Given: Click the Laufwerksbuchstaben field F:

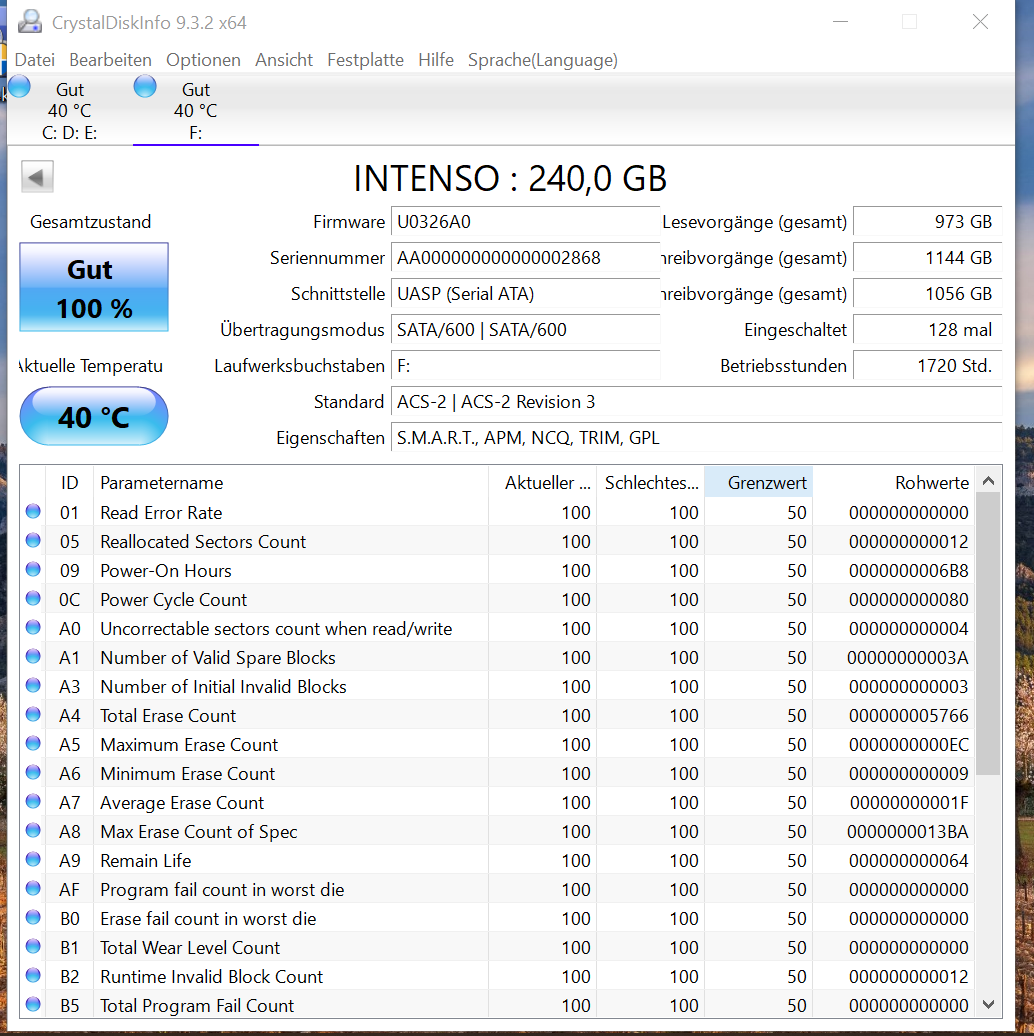Looking at the screenshot, I should [x=525, y=365].
